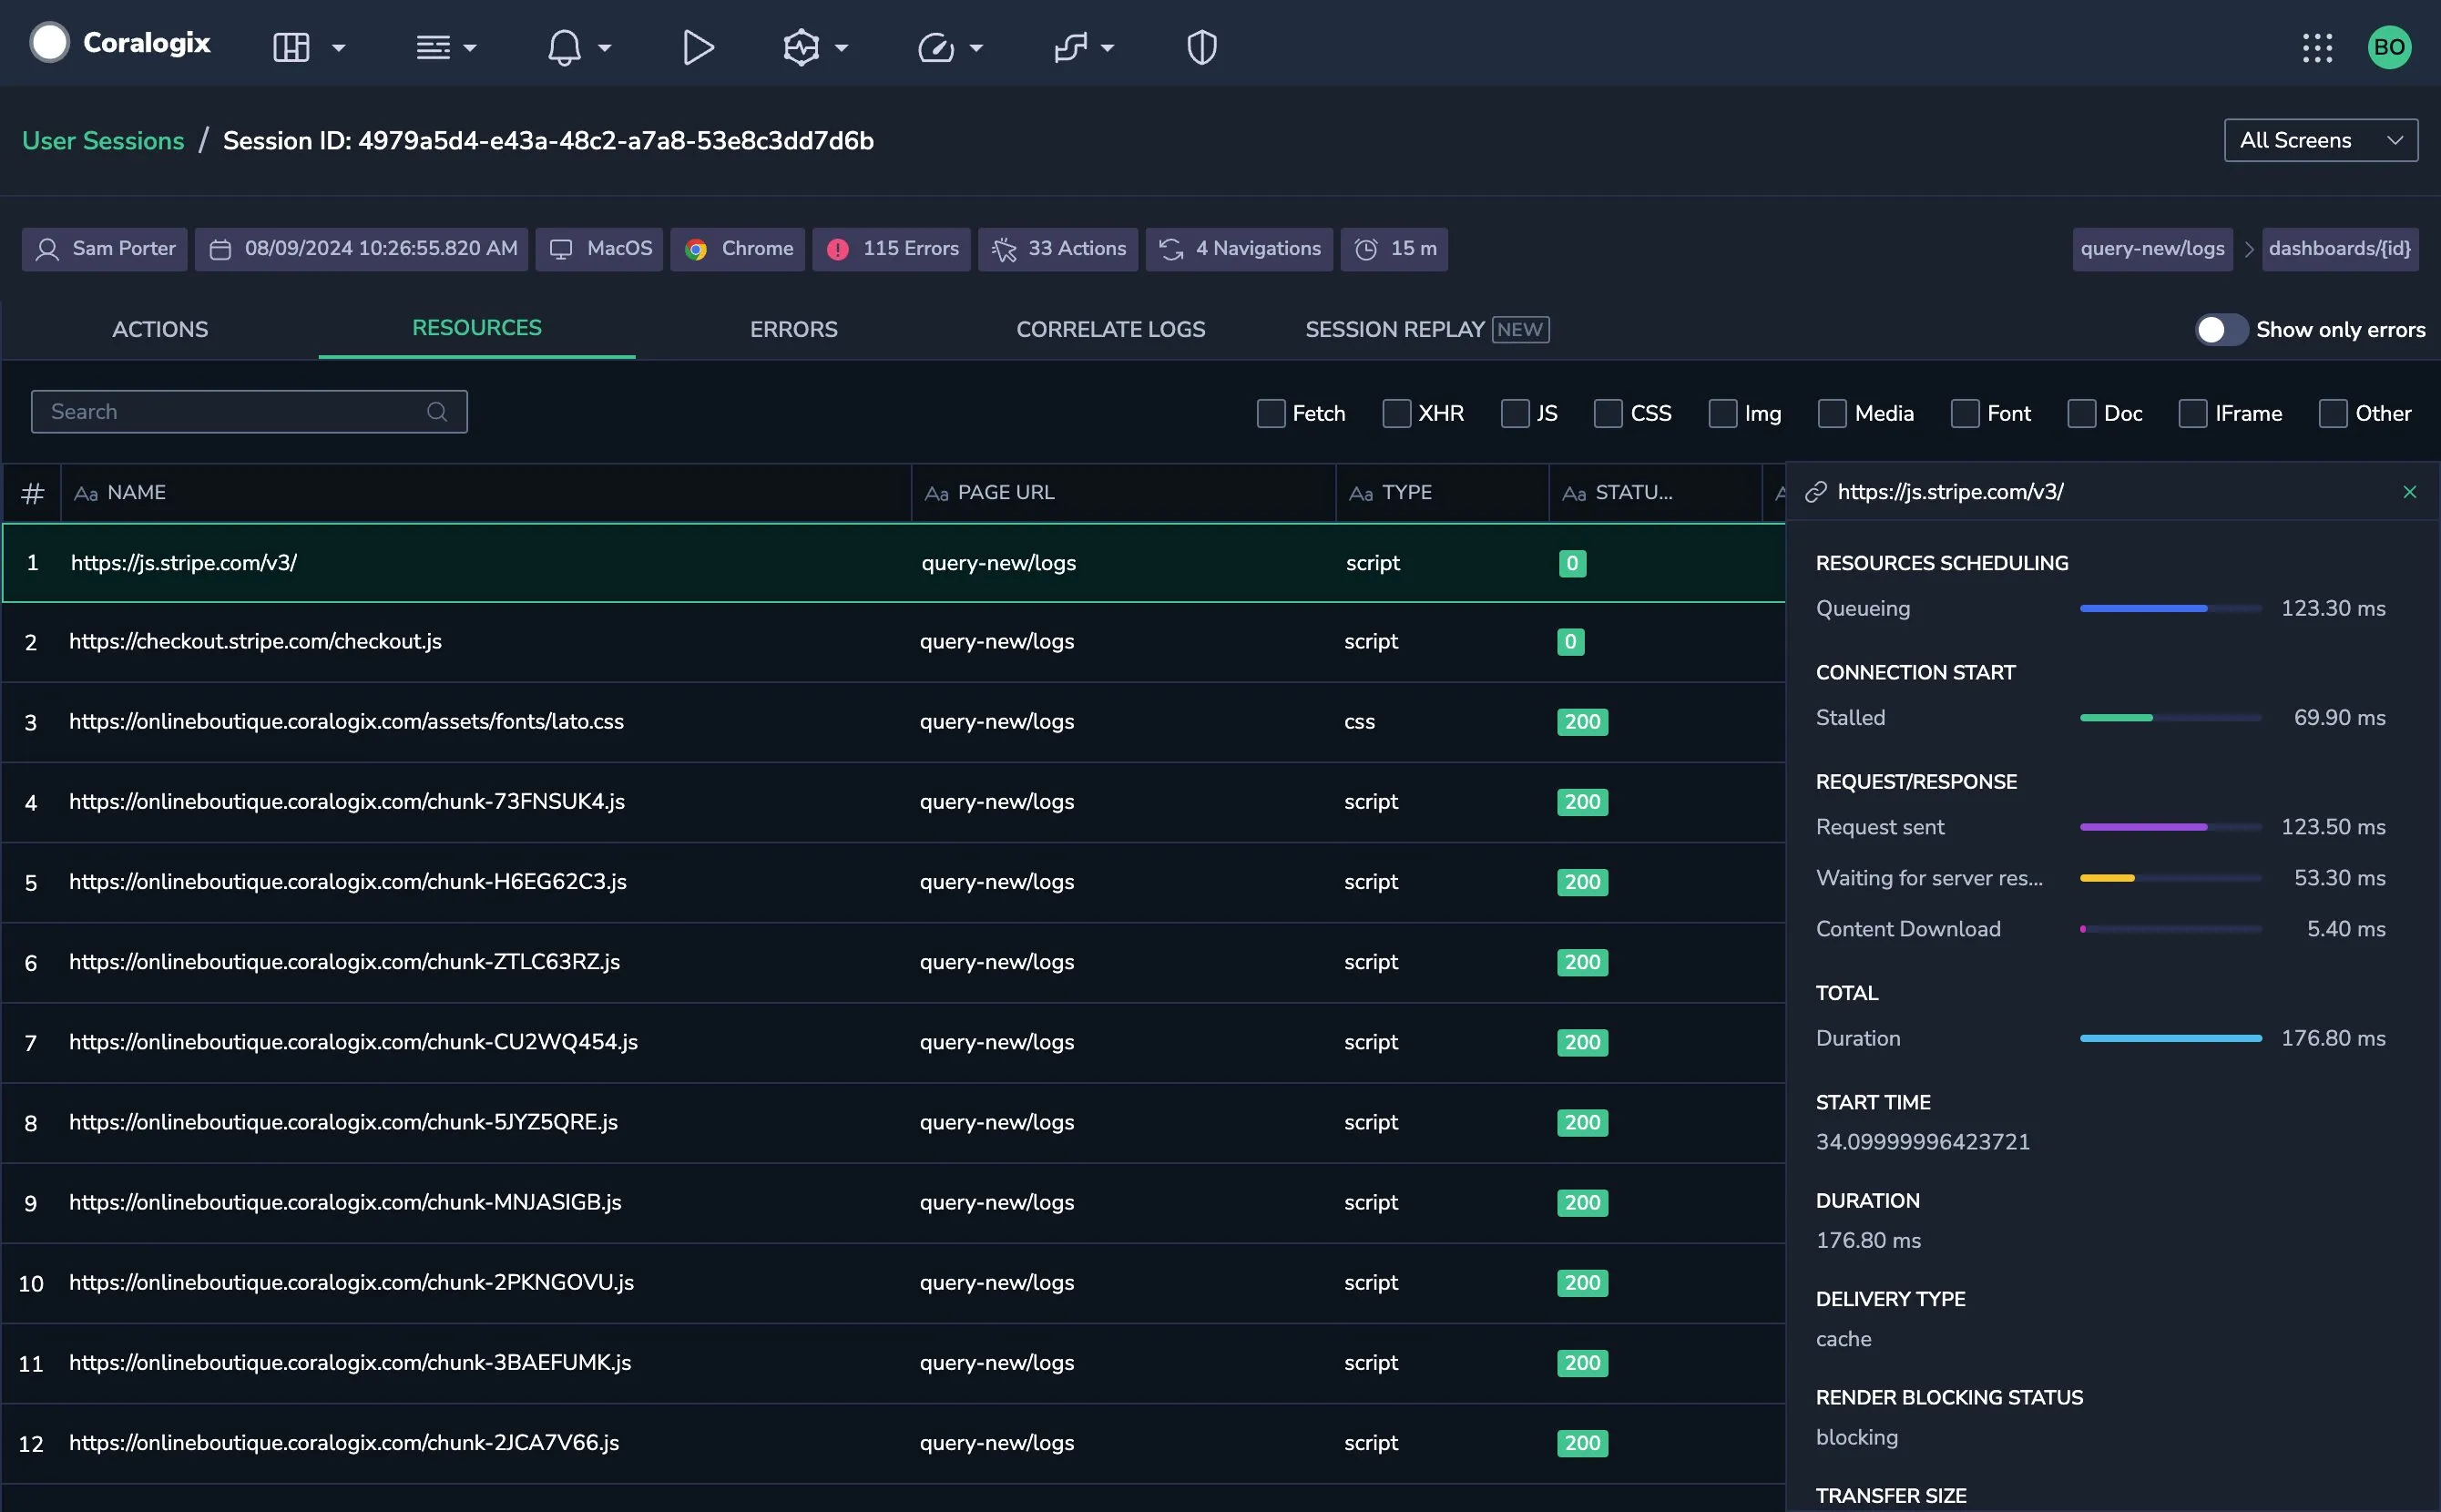2441x1512 pixels.
Task: Click the Duration total bar
Action: (x=2170, y=1039)
